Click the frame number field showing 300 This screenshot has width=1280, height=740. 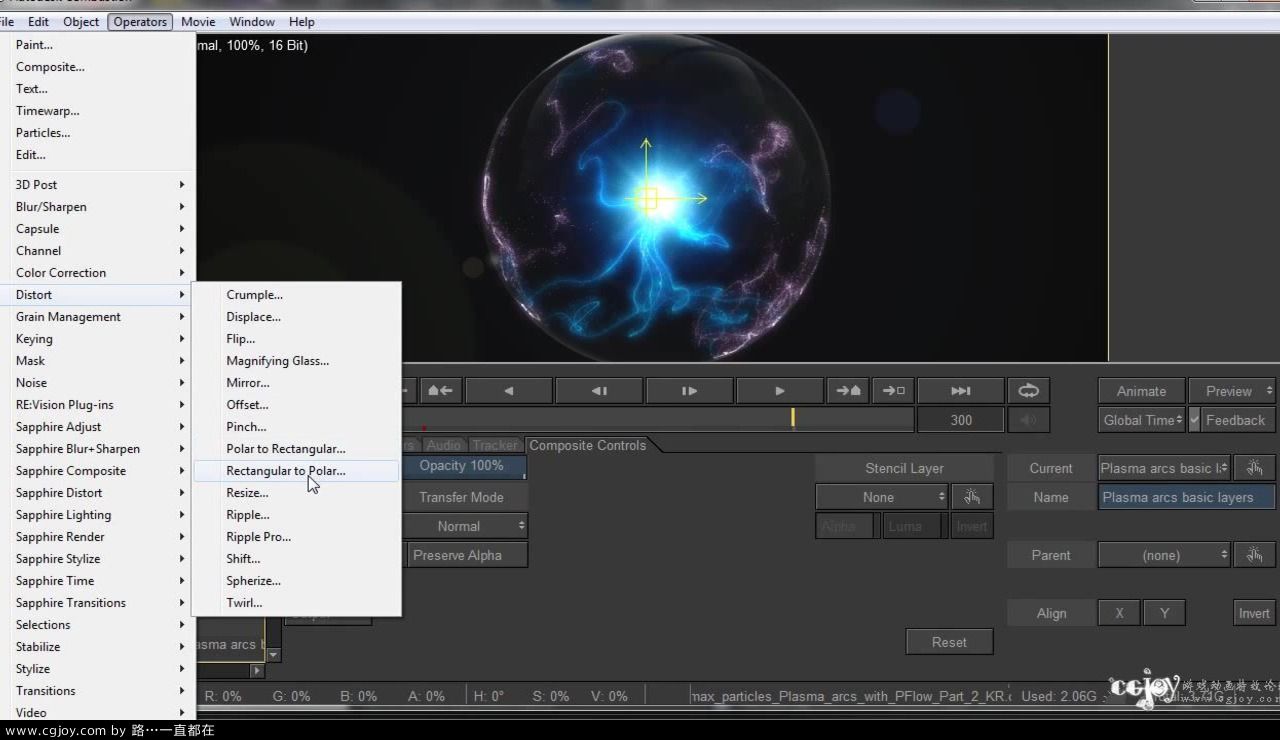(x=961, y=420)
